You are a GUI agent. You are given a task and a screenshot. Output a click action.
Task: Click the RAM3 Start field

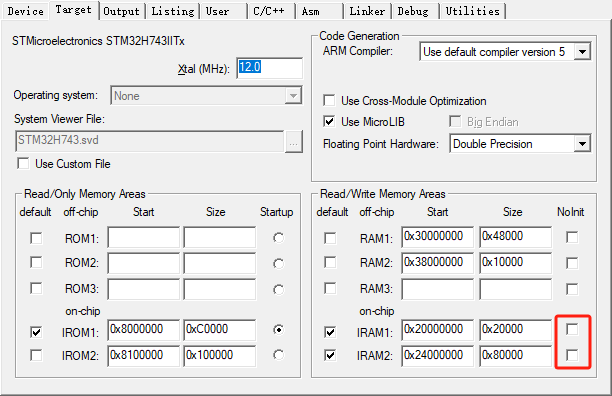(x=438, y=289)
